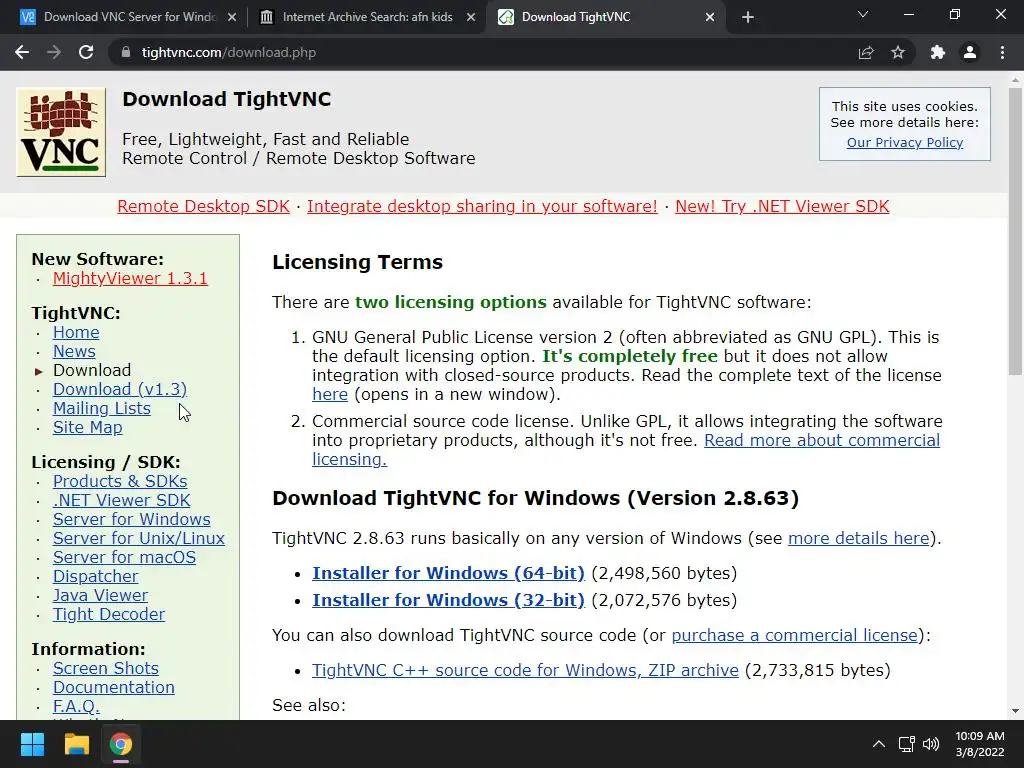Click Integrate desktop sharing in your software
Image resolution: width=1024 pixels, height=768 pixels.
482,206
